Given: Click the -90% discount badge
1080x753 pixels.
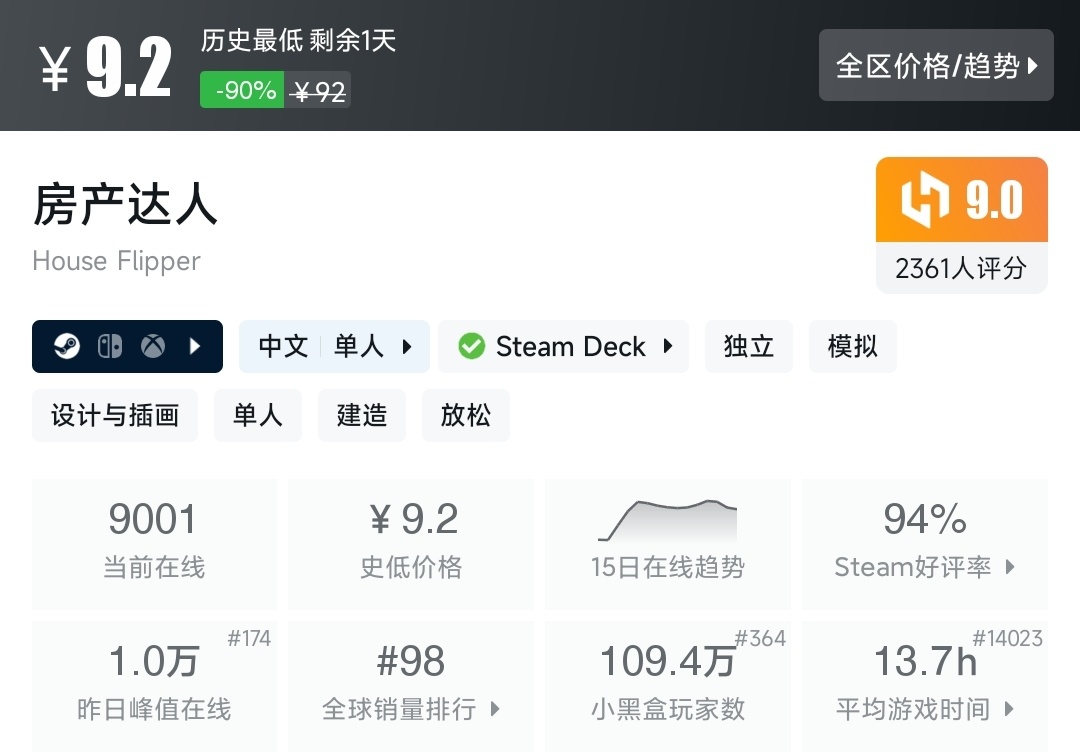Looking at the screenshot, I should [x=242, y=90].
